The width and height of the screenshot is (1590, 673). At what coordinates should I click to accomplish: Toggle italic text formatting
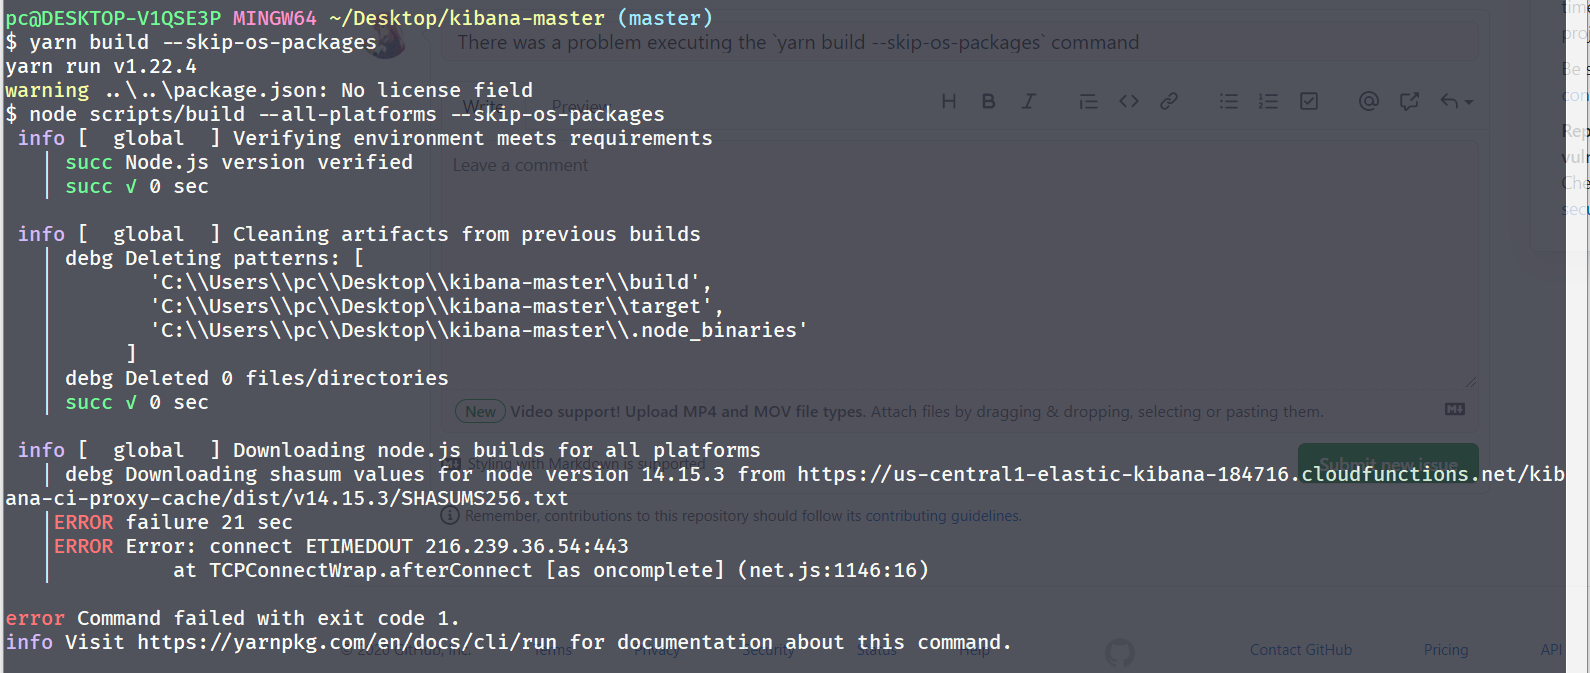pos(1028,100)
